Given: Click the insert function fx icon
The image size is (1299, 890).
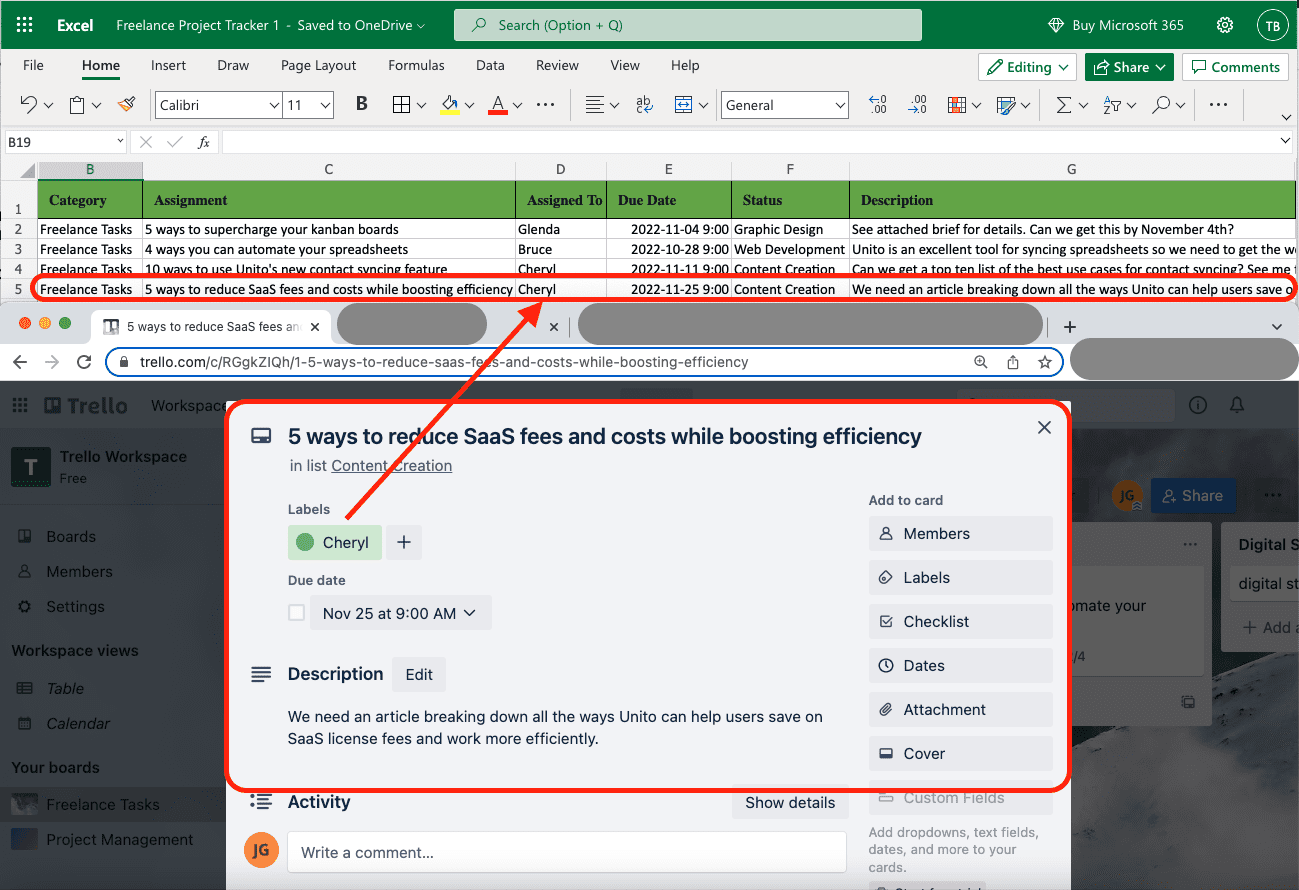Looking at the screenshot, I should [x=204, y=142].
